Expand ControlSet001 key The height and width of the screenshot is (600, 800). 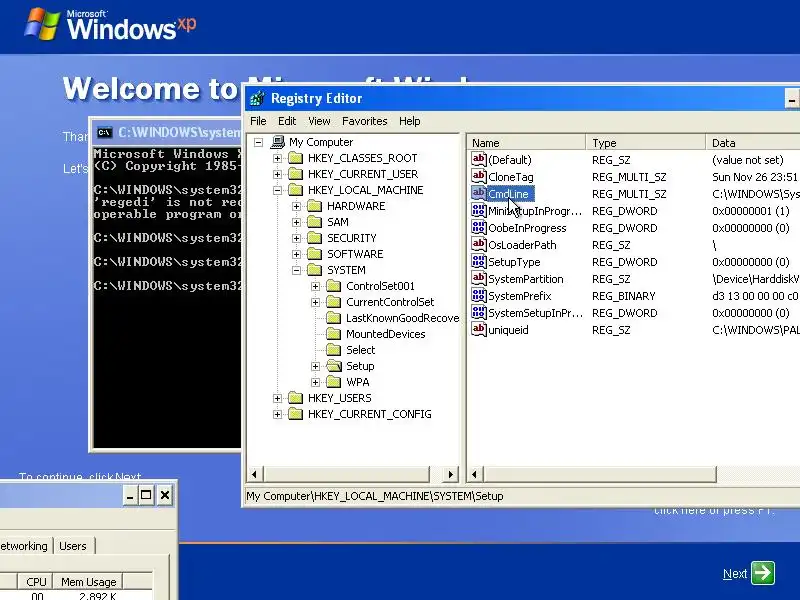point(315,286)
